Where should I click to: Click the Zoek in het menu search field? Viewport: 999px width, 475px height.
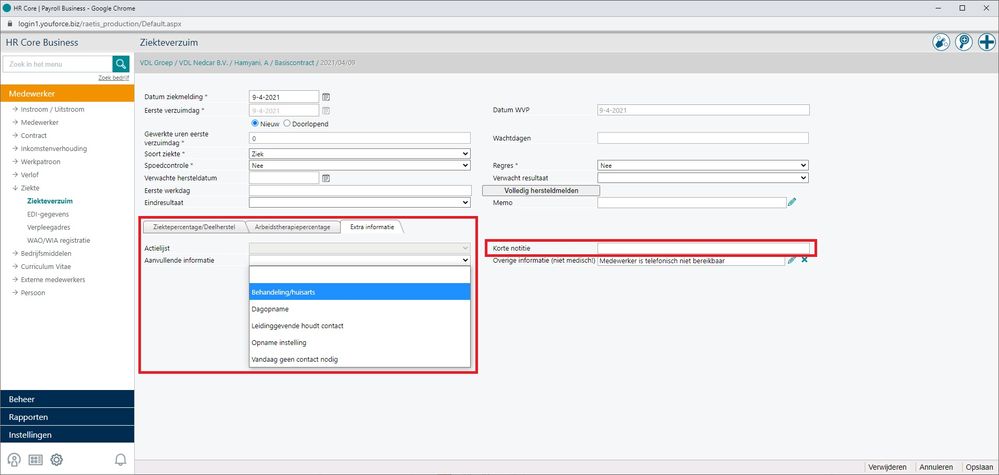[x=57, y=64]
